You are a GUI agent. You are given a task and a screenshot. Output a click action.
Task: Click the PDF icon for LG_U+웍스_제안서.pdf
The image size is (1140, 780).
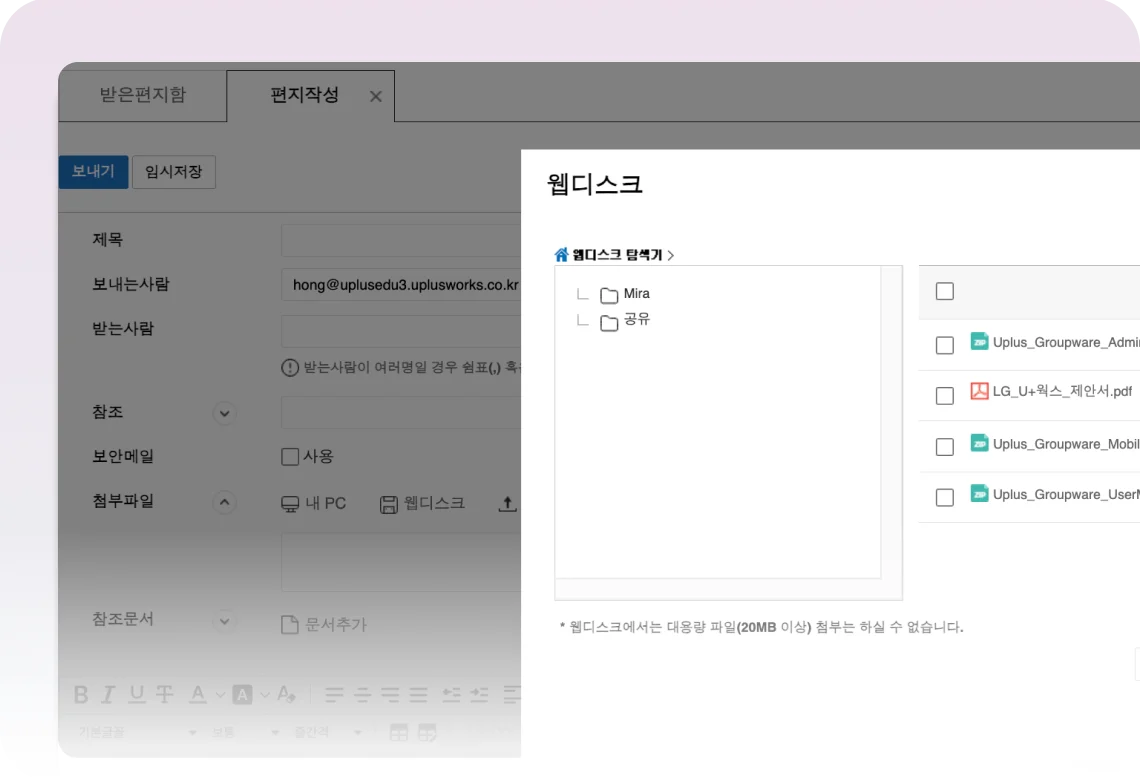tap(979, 391)
